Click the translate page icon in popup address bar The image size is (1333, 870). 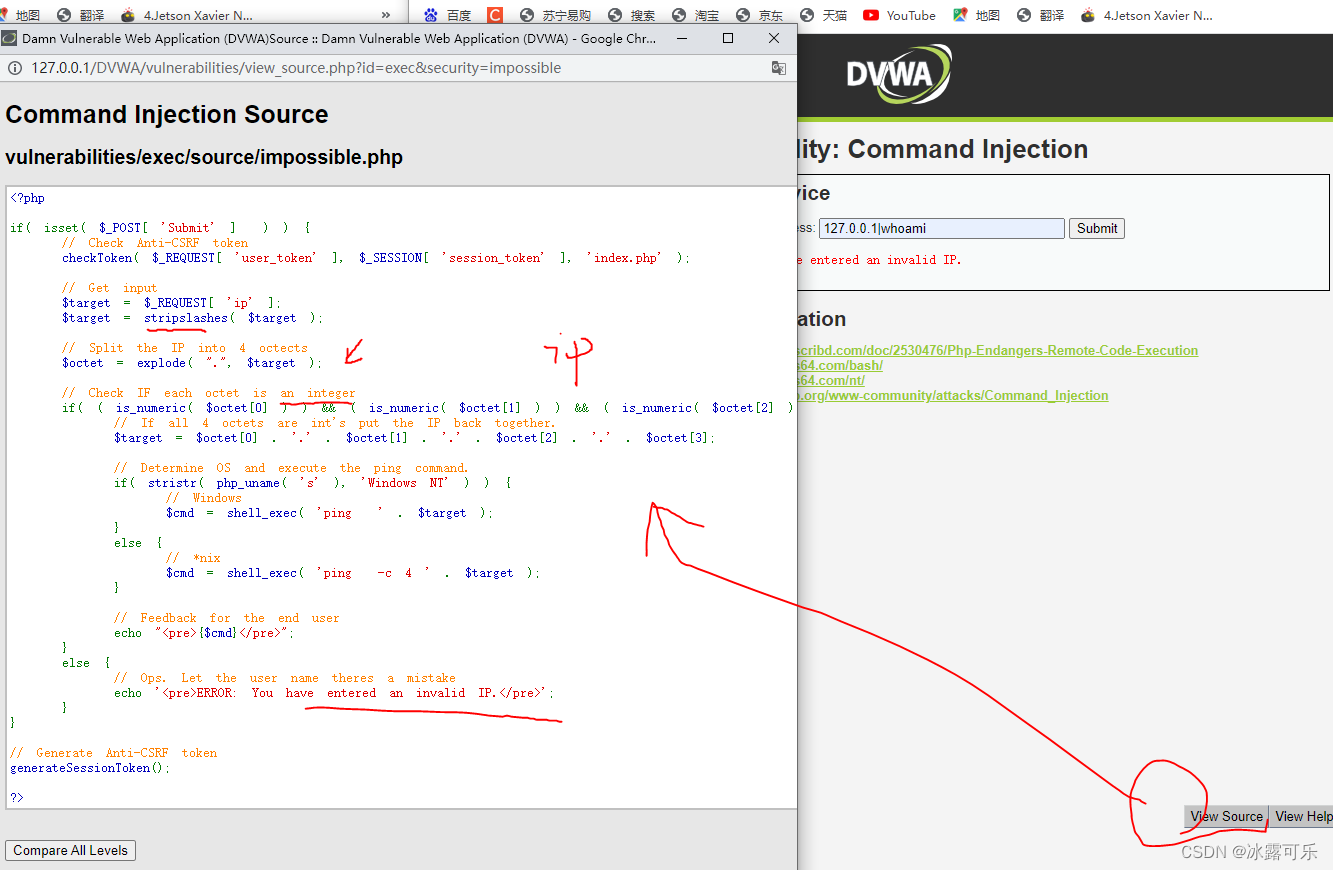click(x=778, y=68)
